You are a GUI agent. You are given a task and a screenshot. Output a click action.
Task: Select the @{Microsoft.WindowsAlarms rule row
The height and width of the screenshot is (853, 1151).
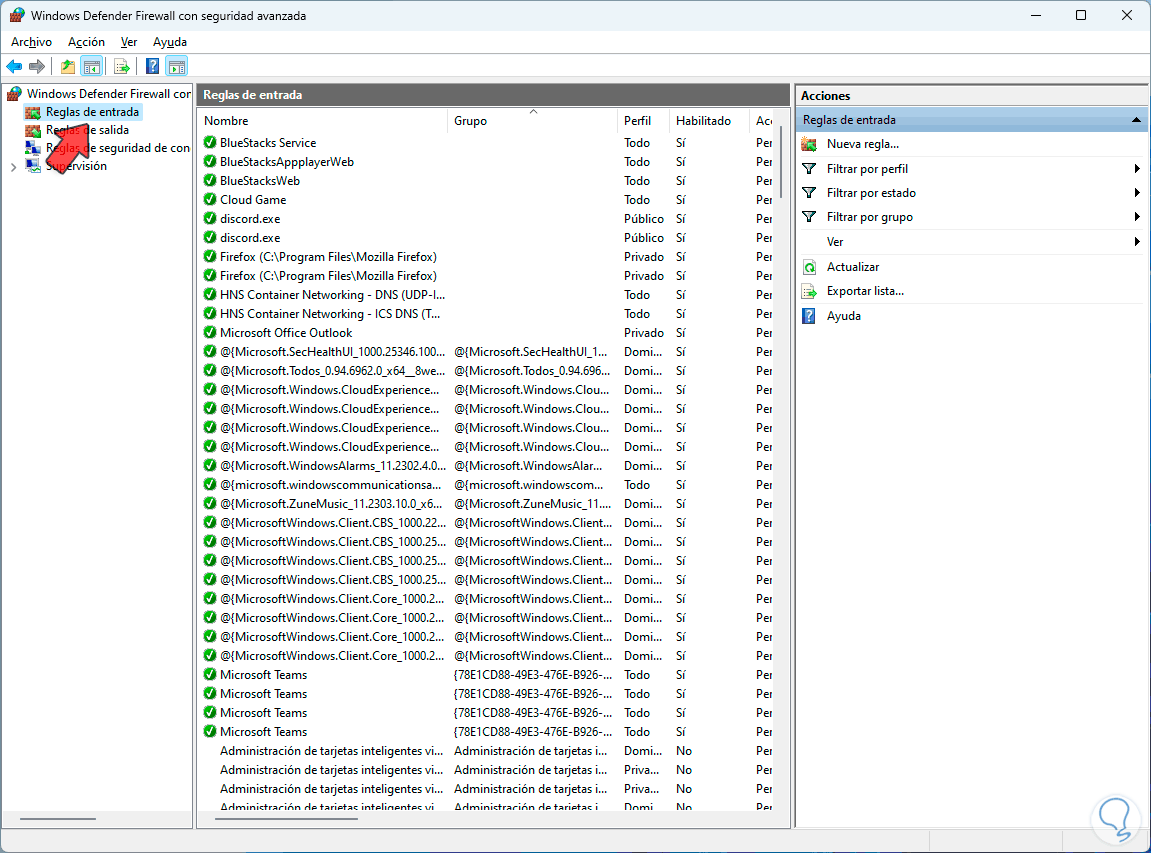(487, 465)
